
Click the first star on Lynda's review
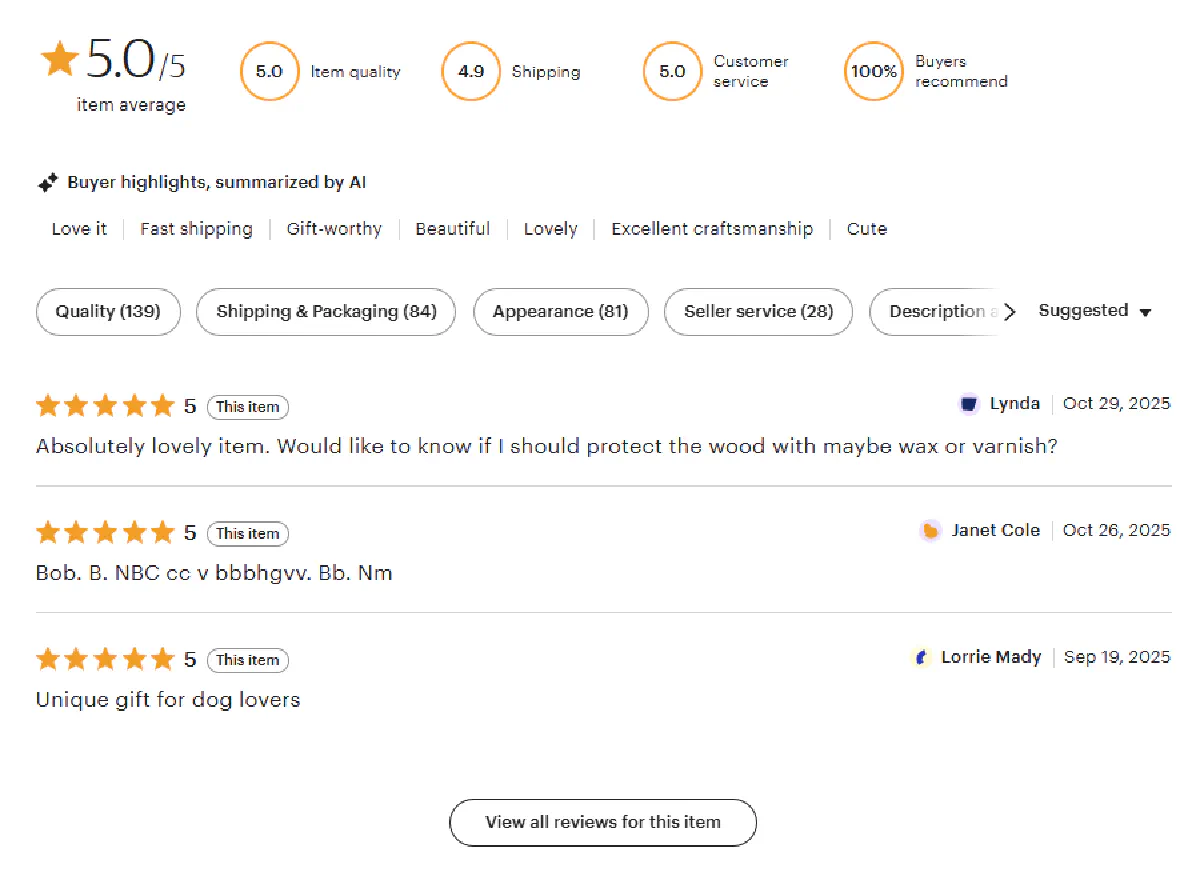[47, 405]
